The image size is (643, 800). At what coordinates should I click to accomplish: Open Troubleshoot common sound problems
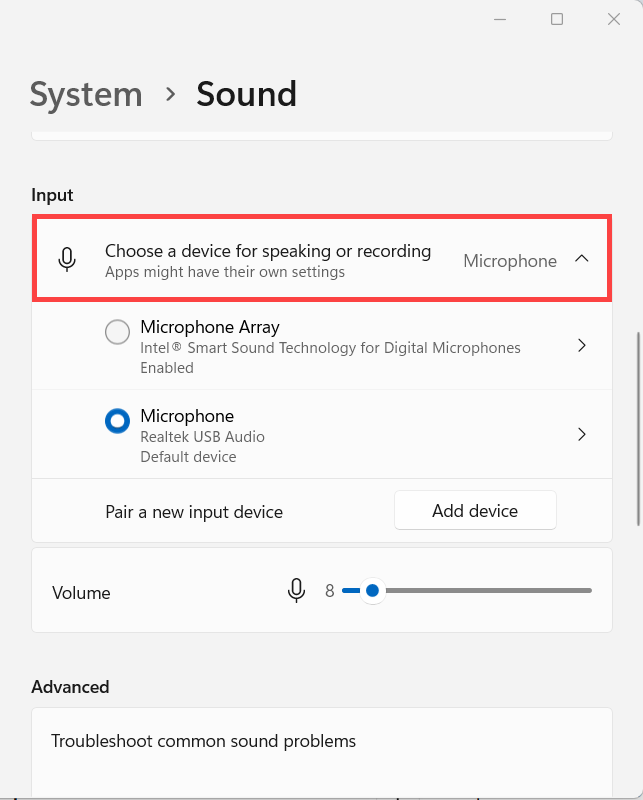pyautogui.click(x=204, y=741)
